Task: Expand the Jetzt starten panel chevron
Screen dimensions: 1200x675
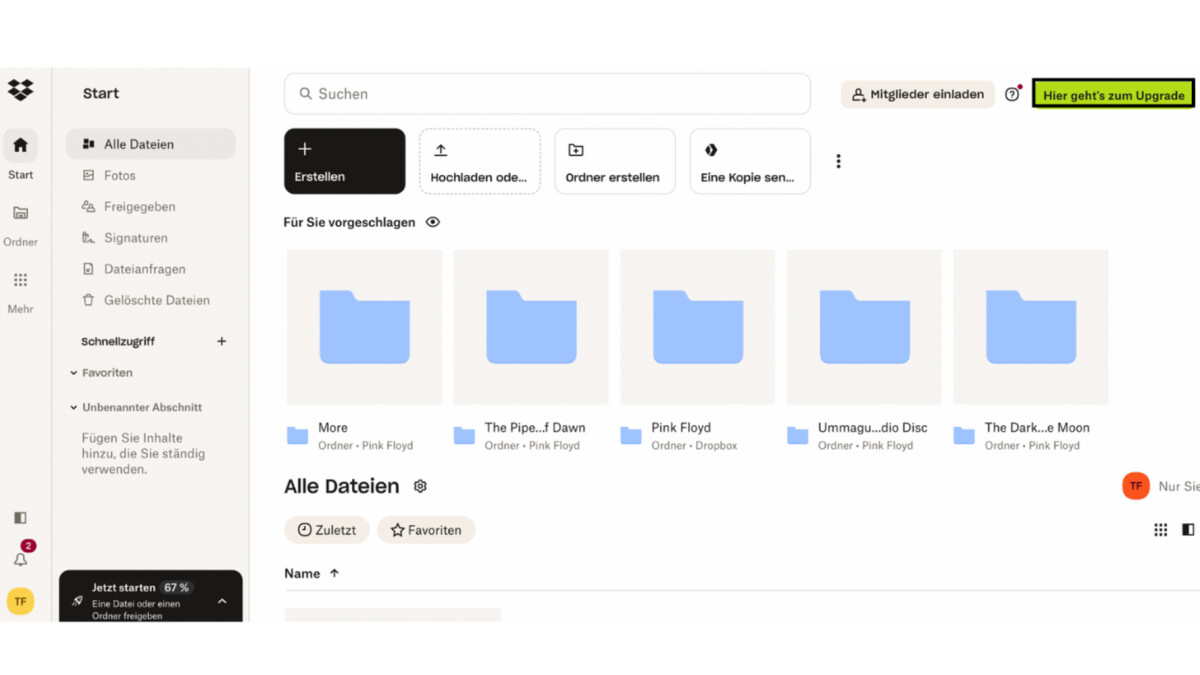Action: pyautogui.click(x=222, y=601)
